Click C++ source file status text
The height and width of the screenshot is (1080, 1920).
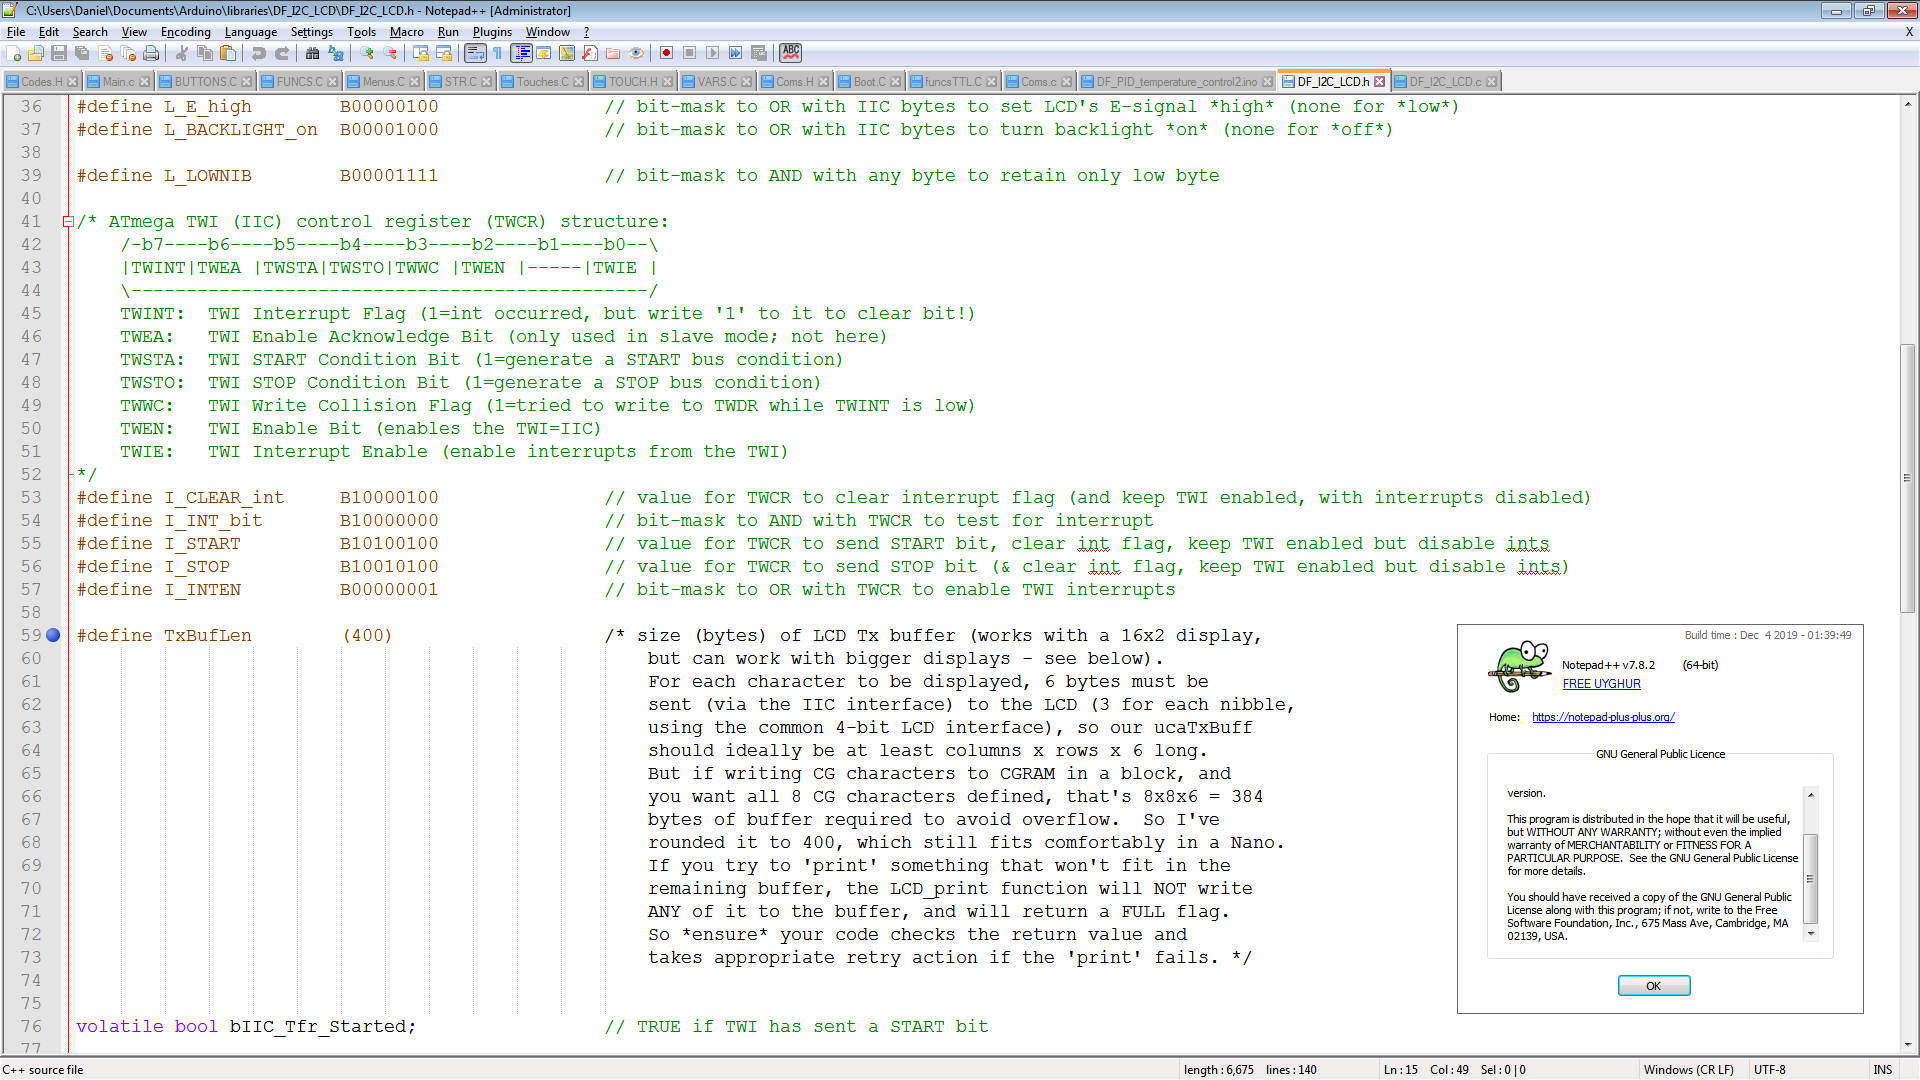point(43,1069)
